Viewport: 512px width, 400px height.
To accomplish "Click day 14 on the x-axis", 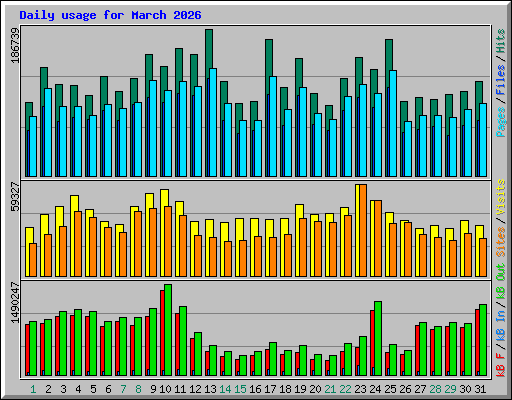I will click(225, 389).
